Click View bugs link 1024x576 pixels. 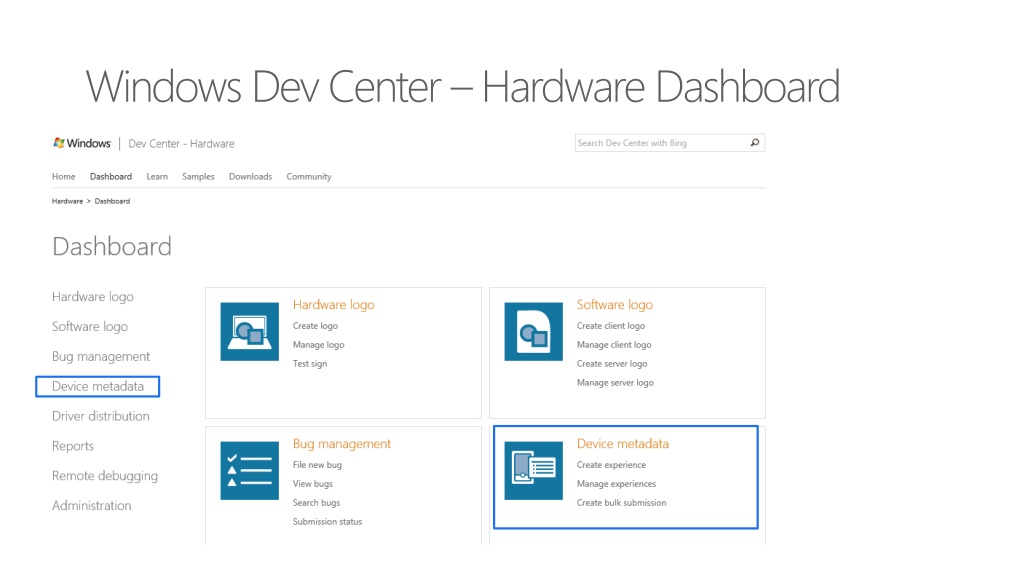[313, 483]
